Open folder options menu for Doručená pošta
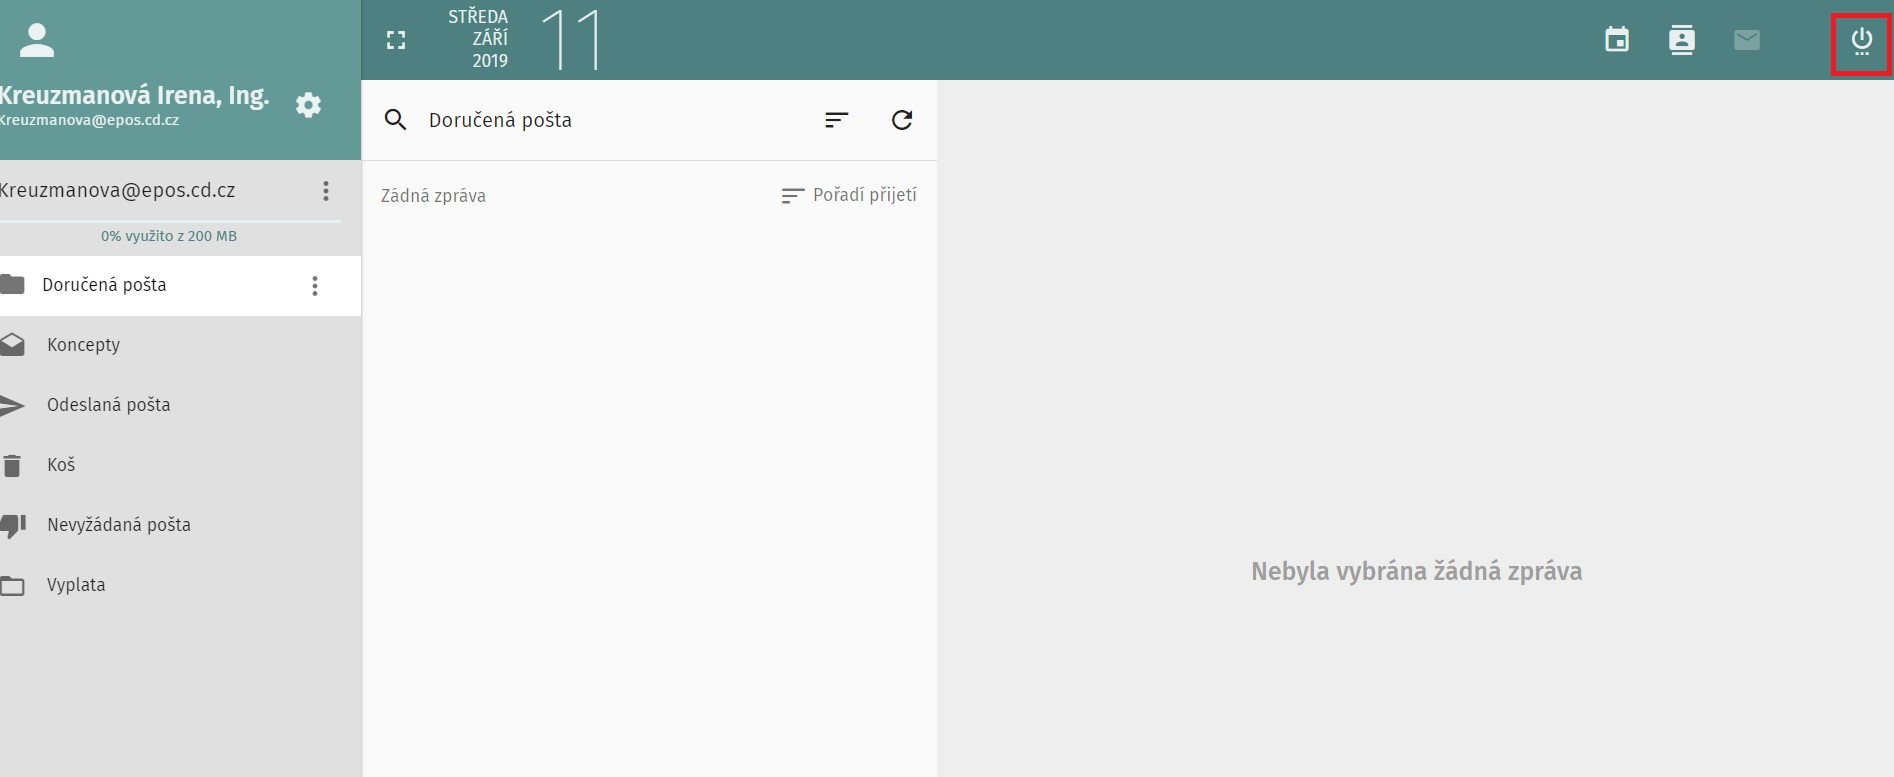Screen dimensions: 1894x777 (315, 286)
